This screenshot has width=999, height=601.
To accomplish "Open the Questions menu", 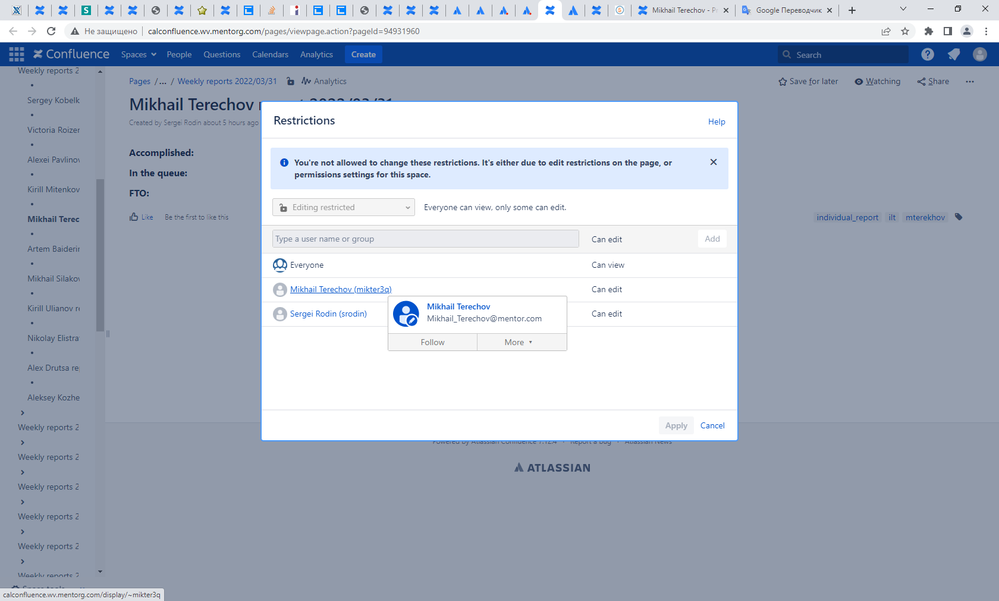I will (x=222, y=55).
